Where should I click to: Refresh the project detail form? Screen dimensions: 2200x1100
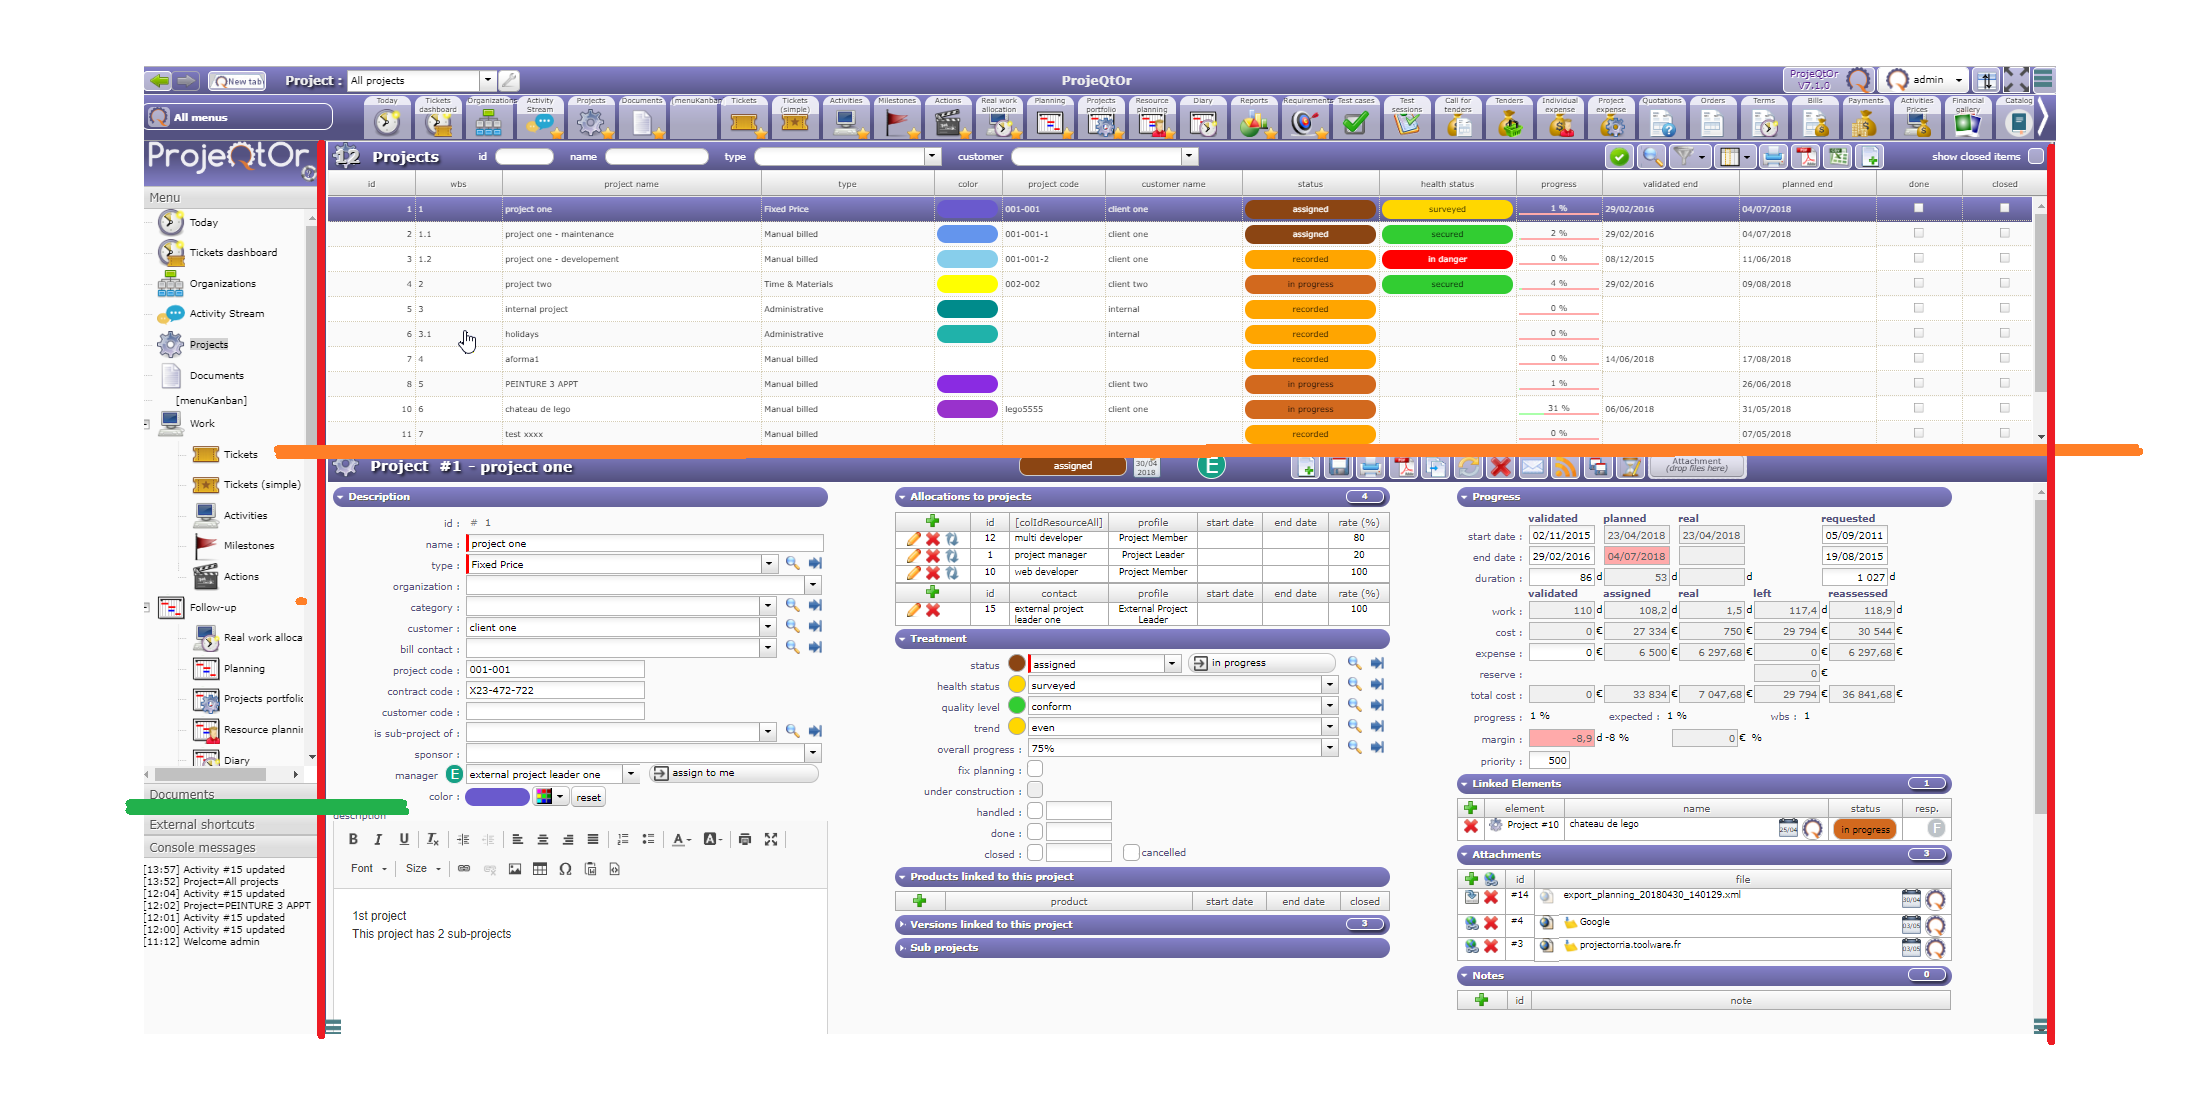1468,467
